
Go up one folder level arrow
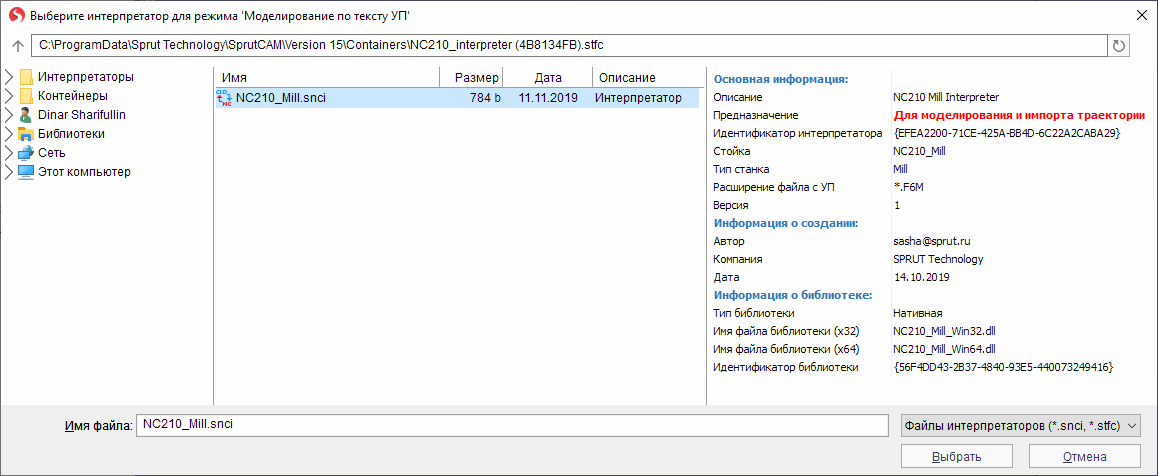click(x=18, y=46)
